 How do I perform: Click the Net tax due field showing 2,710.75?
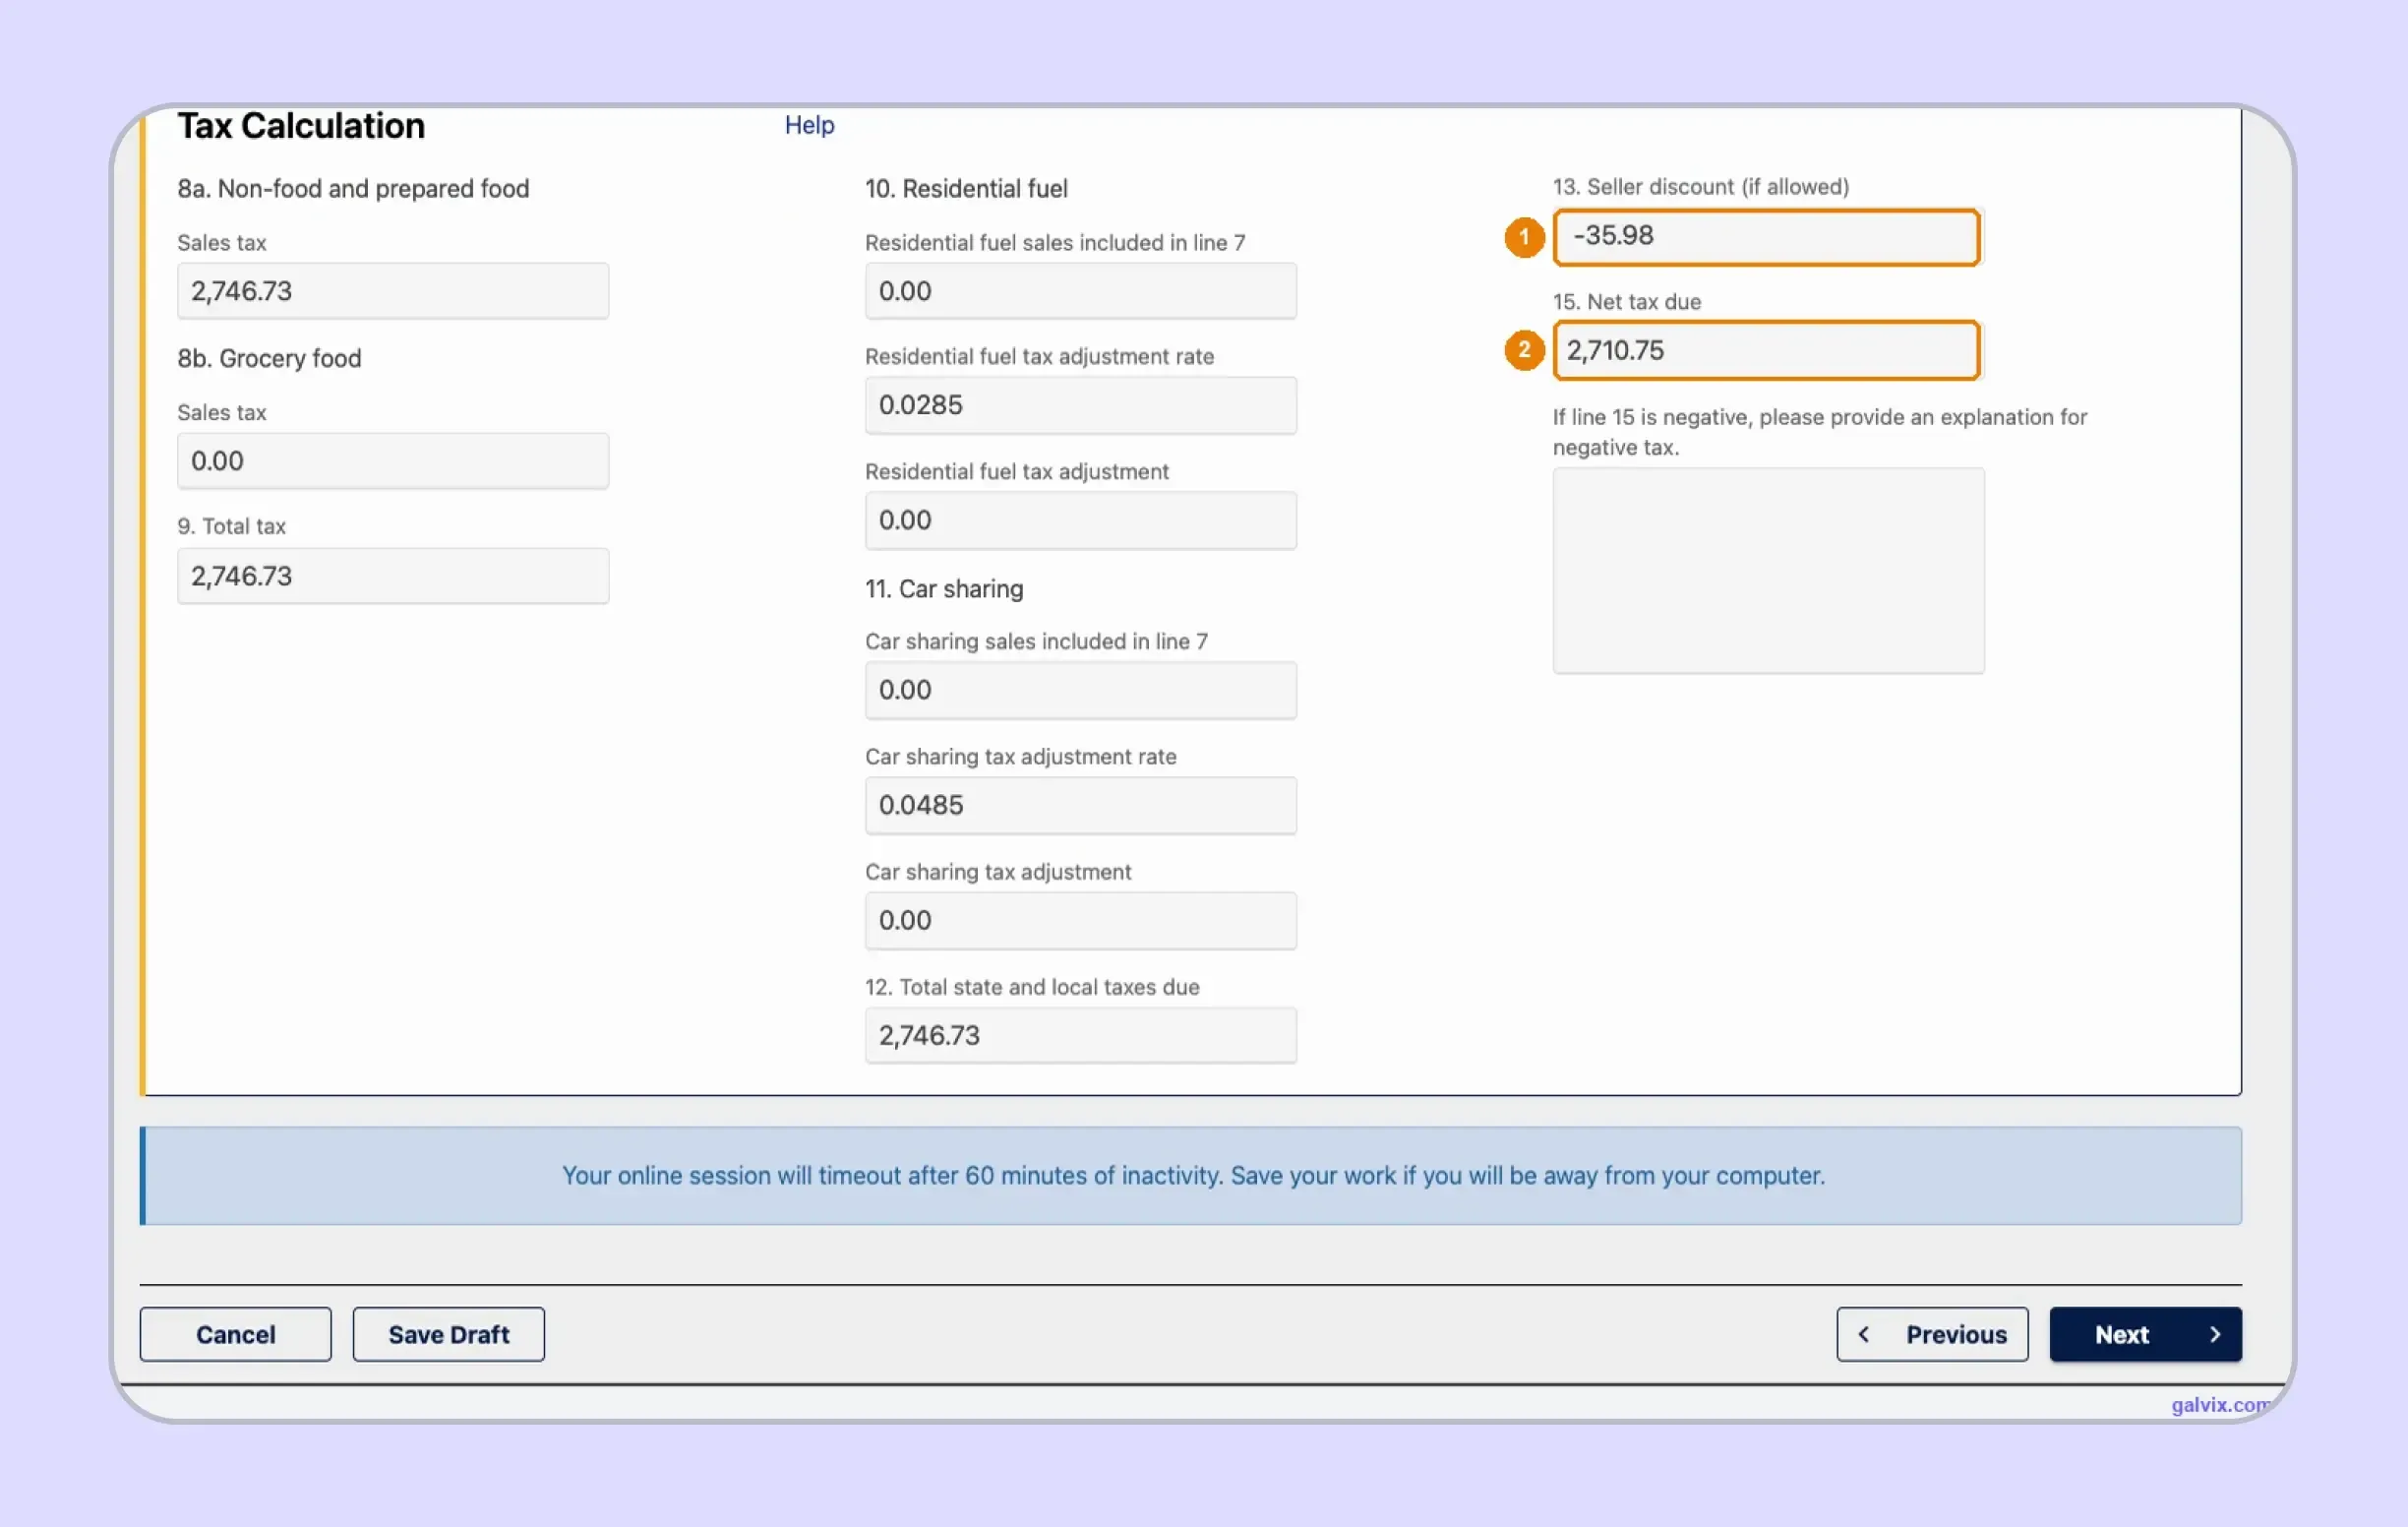[1767, 350]
